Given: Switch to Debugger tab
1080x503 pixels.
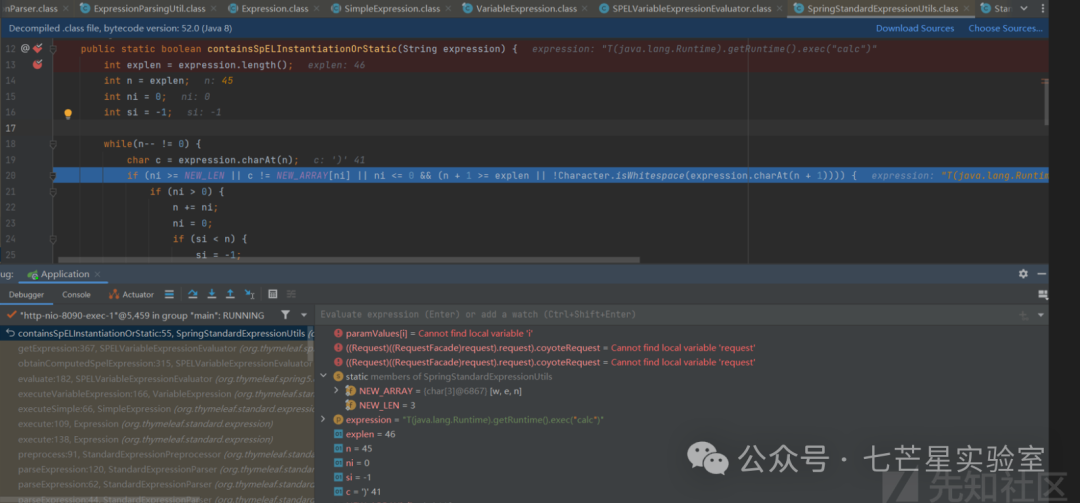Looking at the screenshot, I should tap(26, 294).
